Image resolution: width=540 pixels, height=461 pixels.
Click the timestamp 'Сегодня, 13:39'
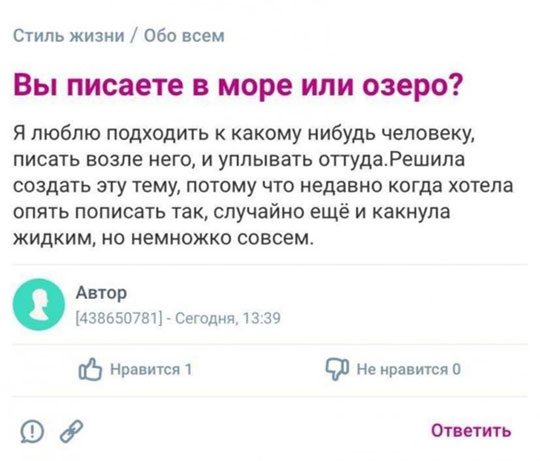[228, 318]
